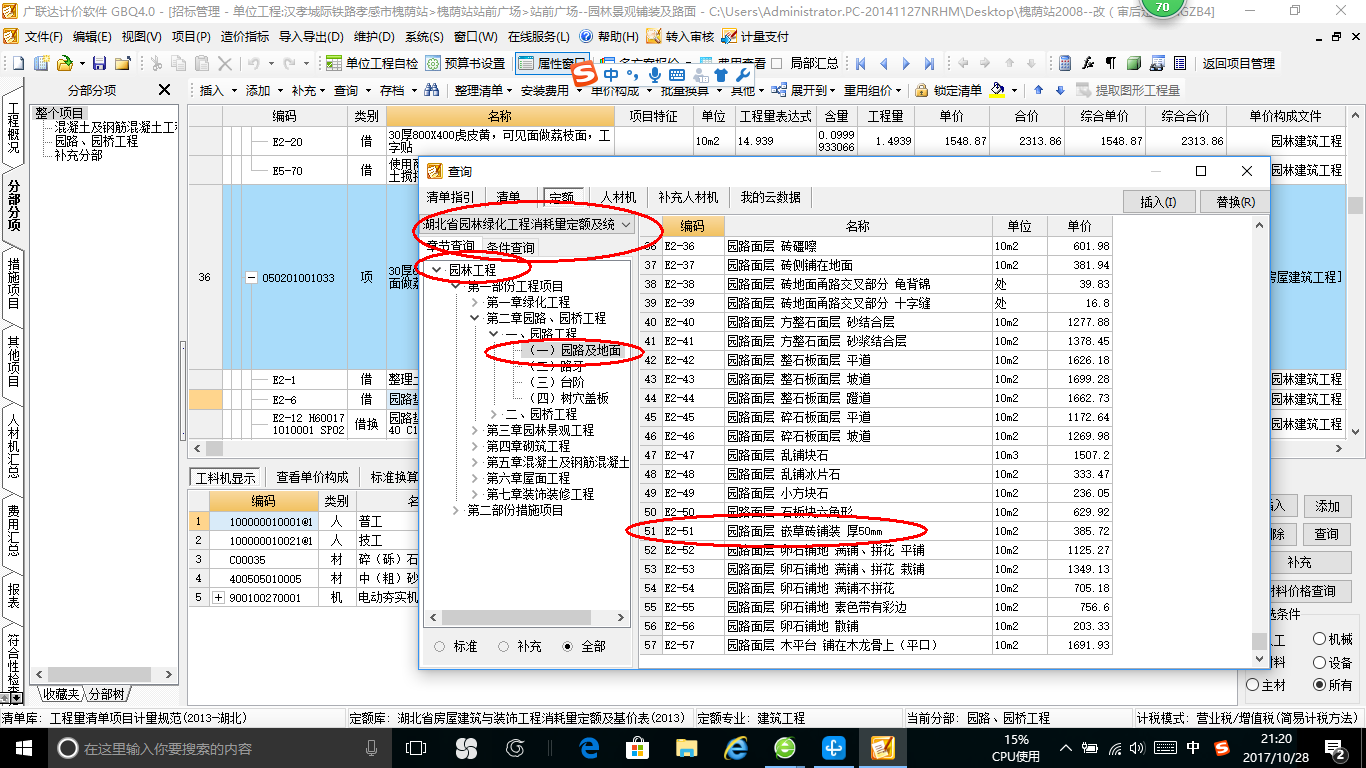Expand the 第一章绿化工程 tree node
The height and width of the screenshot is (768, 1366).
click(x=475, y=302)
